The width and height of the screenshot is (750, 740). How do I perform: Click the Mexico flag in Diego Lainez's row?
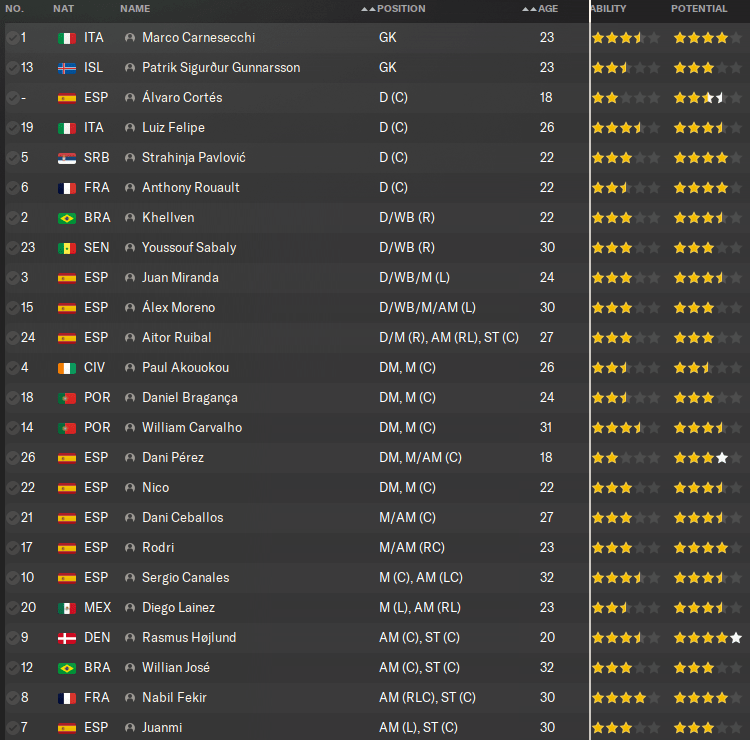click(x=67, y=608)
